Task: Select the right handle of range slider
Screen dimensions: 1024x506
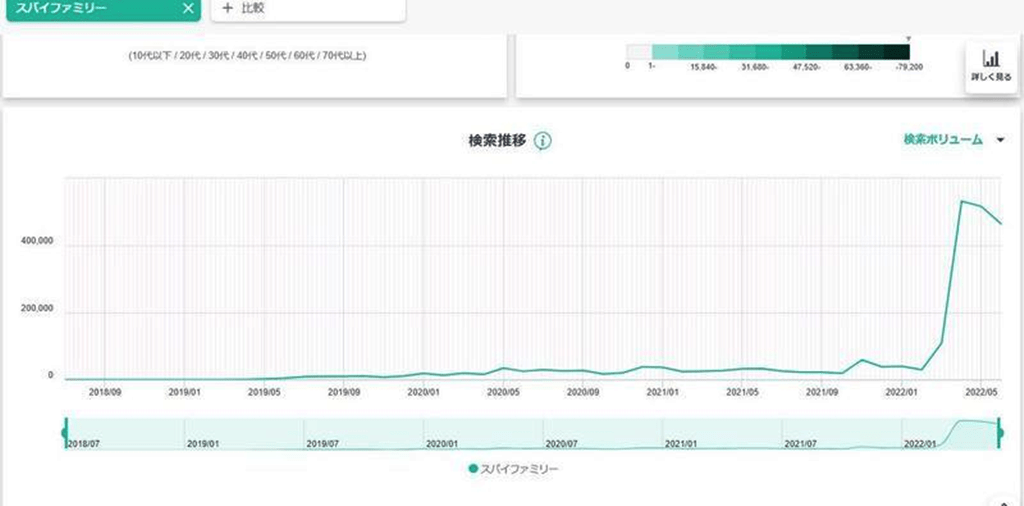Action: click(x=999, y=432)
